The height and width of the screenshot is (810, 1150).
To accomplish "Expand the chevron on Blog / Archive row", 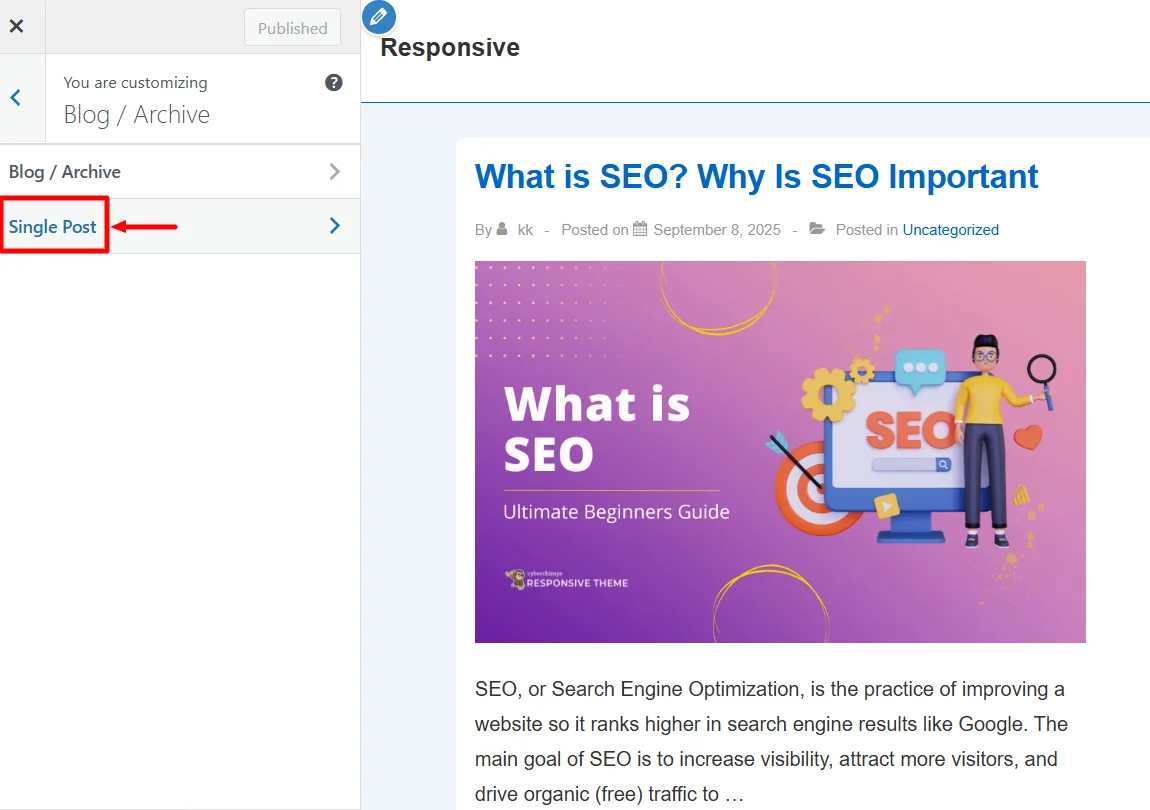I will pos(334,172).
